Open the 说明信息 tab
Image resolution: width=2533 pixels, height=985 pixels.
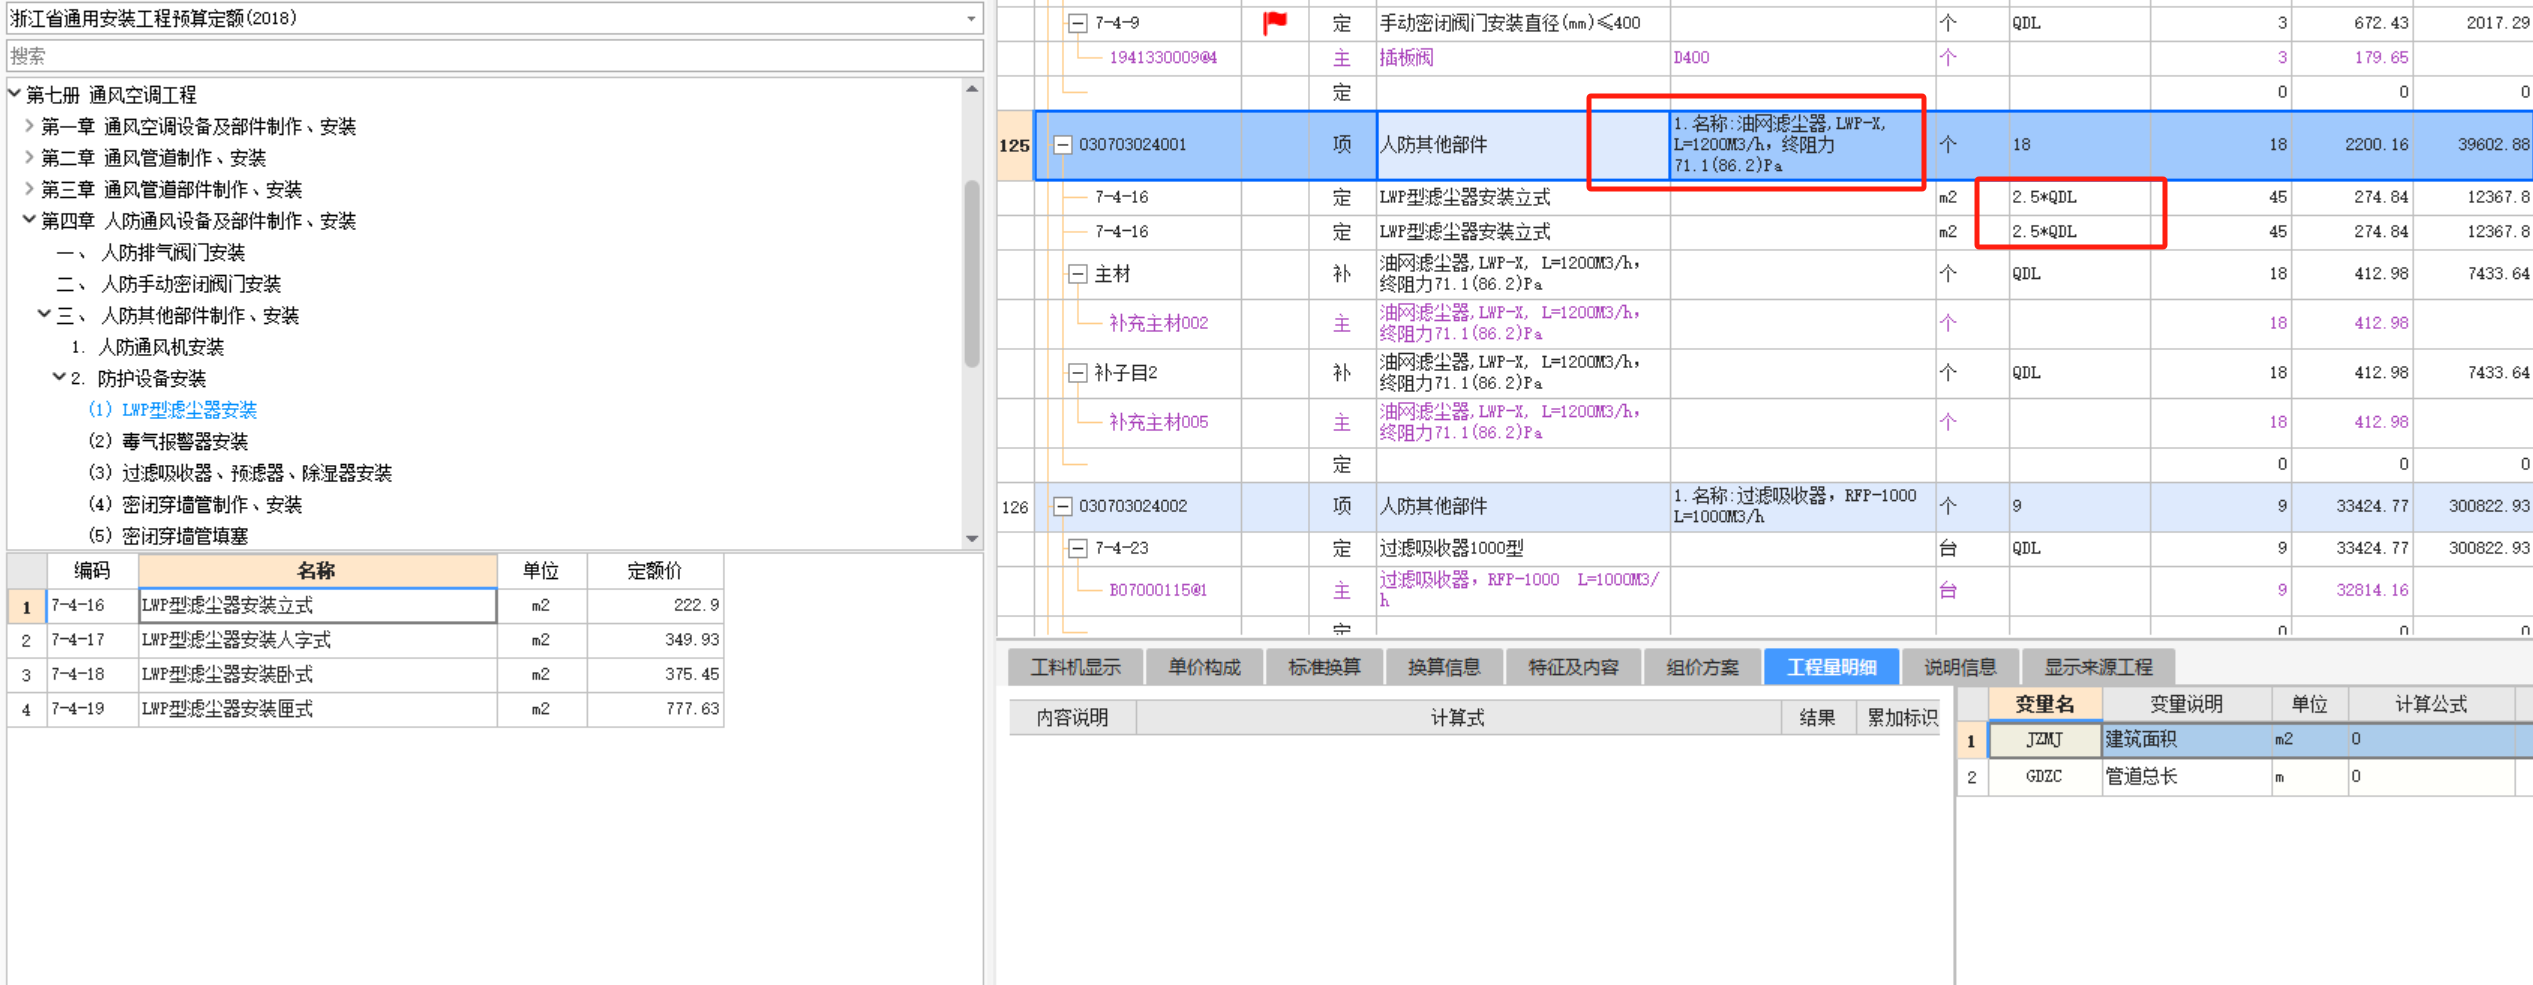click(1960, 667)
